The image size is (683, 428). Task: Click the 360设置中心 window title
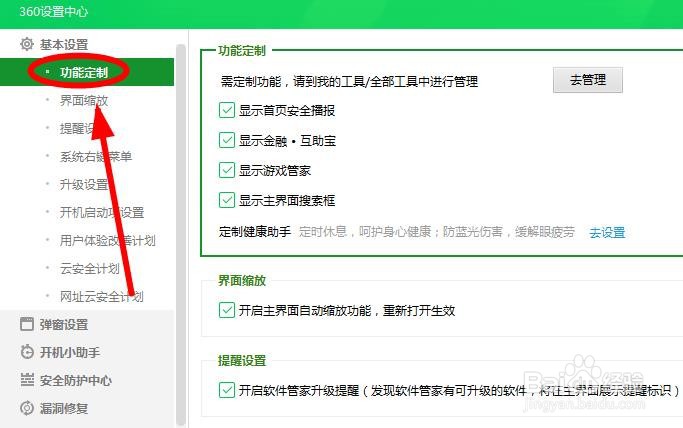[x=54, y=11]
